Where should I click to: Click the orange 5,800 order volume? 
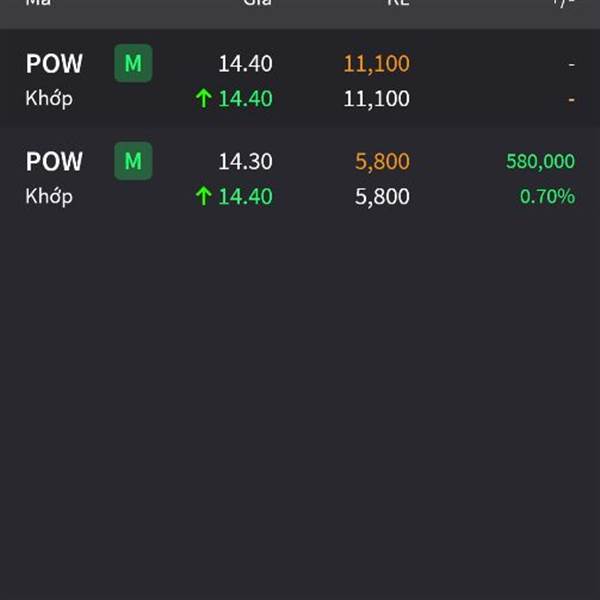point(382,162)
